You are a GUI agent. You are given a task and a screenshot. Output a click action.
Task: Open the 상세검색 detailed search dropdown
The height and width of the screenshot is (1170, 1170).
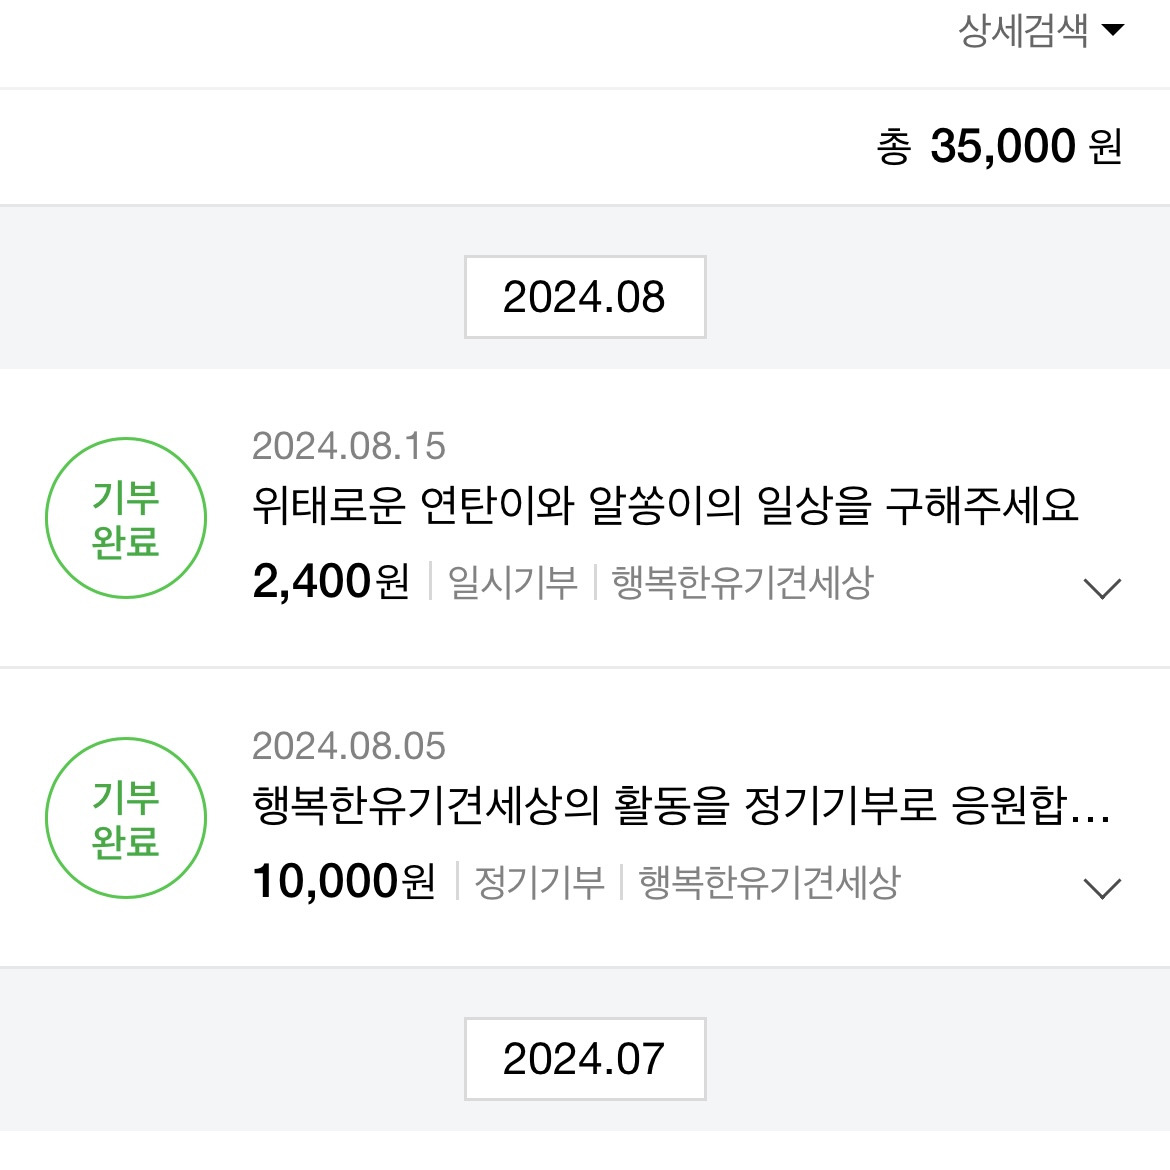1022,32
